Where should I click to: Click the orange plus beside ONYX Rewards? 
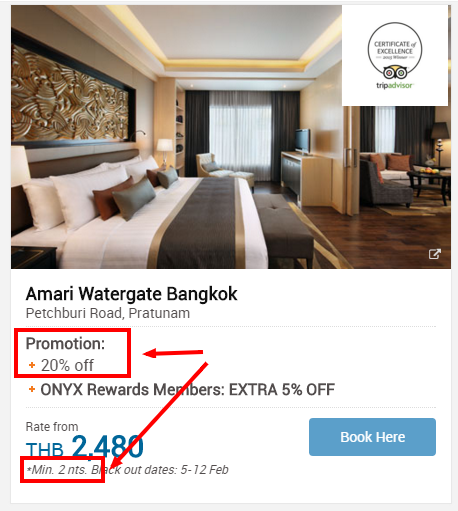coord(32,389)
